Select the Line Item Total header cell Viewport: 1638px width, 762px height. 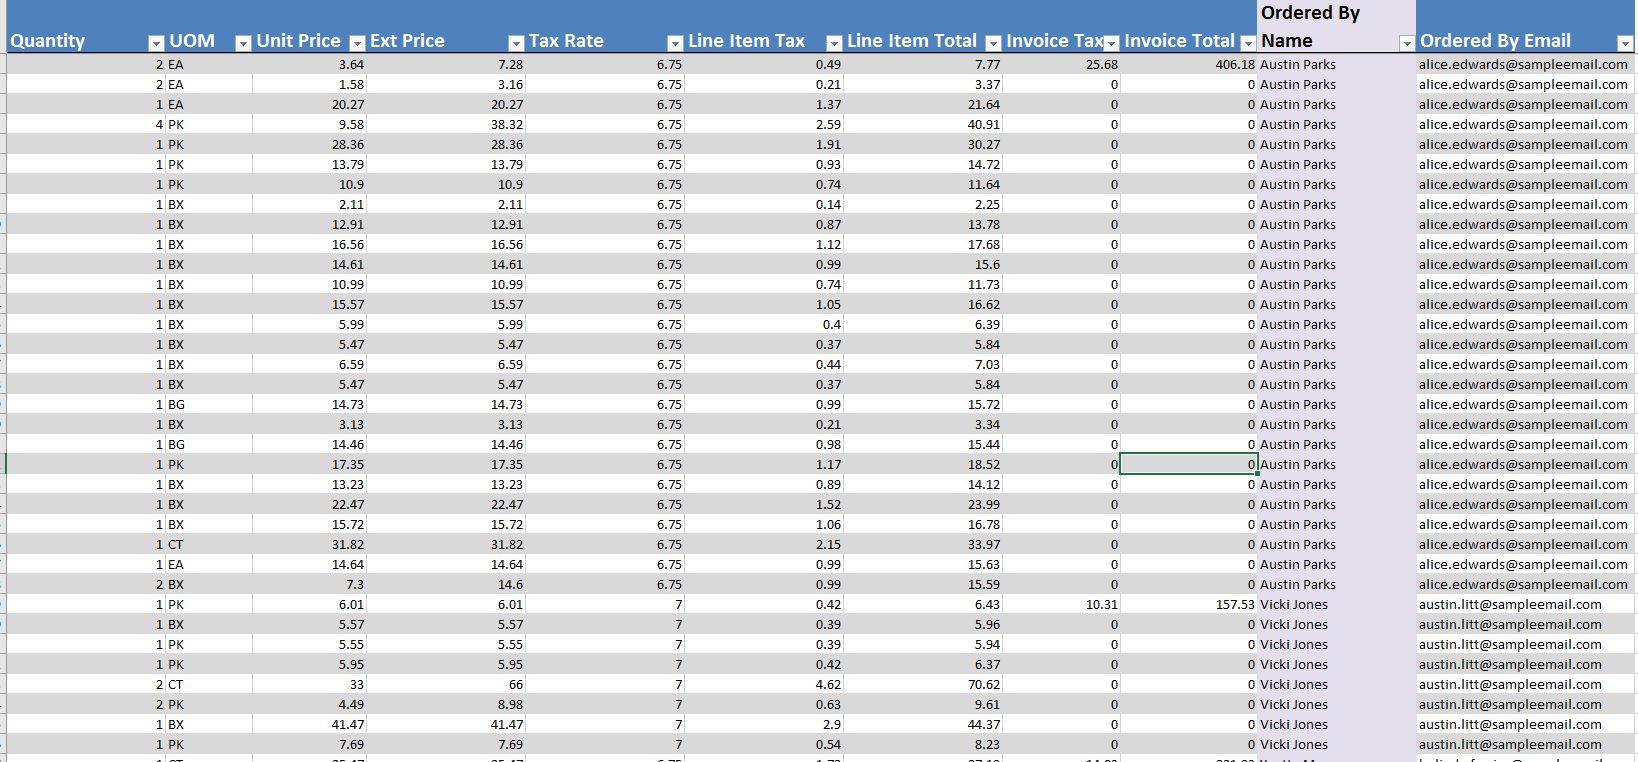923,27
